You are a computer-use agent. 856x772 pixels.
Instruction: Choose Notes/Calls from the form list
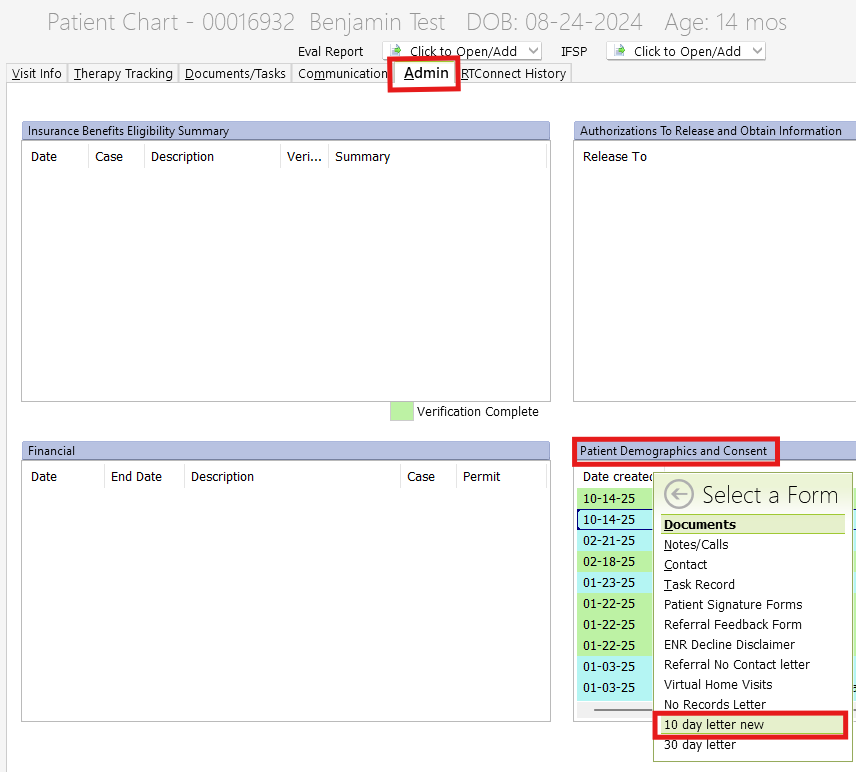coord(696,545)
